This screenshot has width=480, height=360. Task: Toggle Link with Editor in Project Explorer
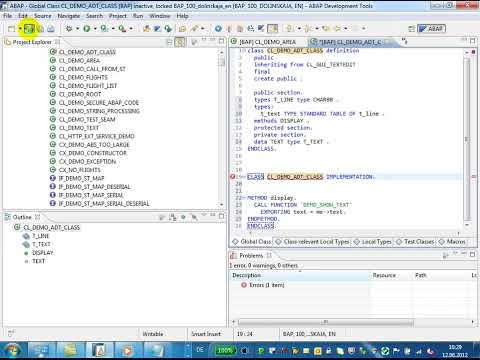tap(180, 42)
